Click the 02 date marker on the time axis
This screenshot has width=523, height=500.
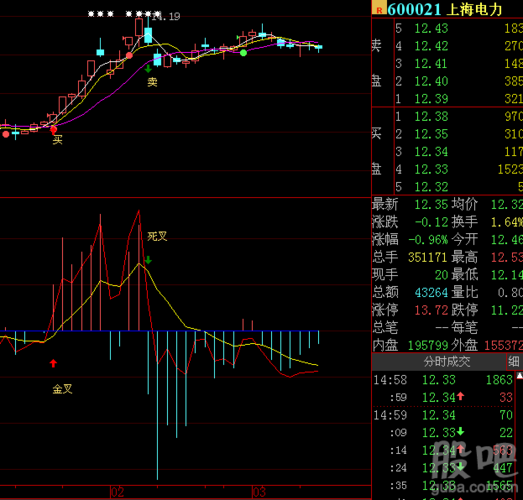click(x=117, y=492)
